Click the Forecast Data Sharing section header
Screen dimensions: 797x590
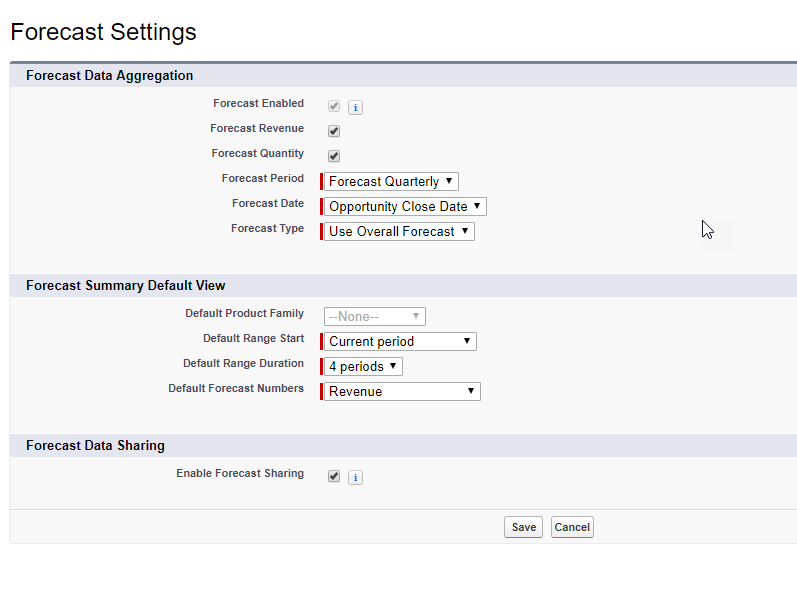95,445
